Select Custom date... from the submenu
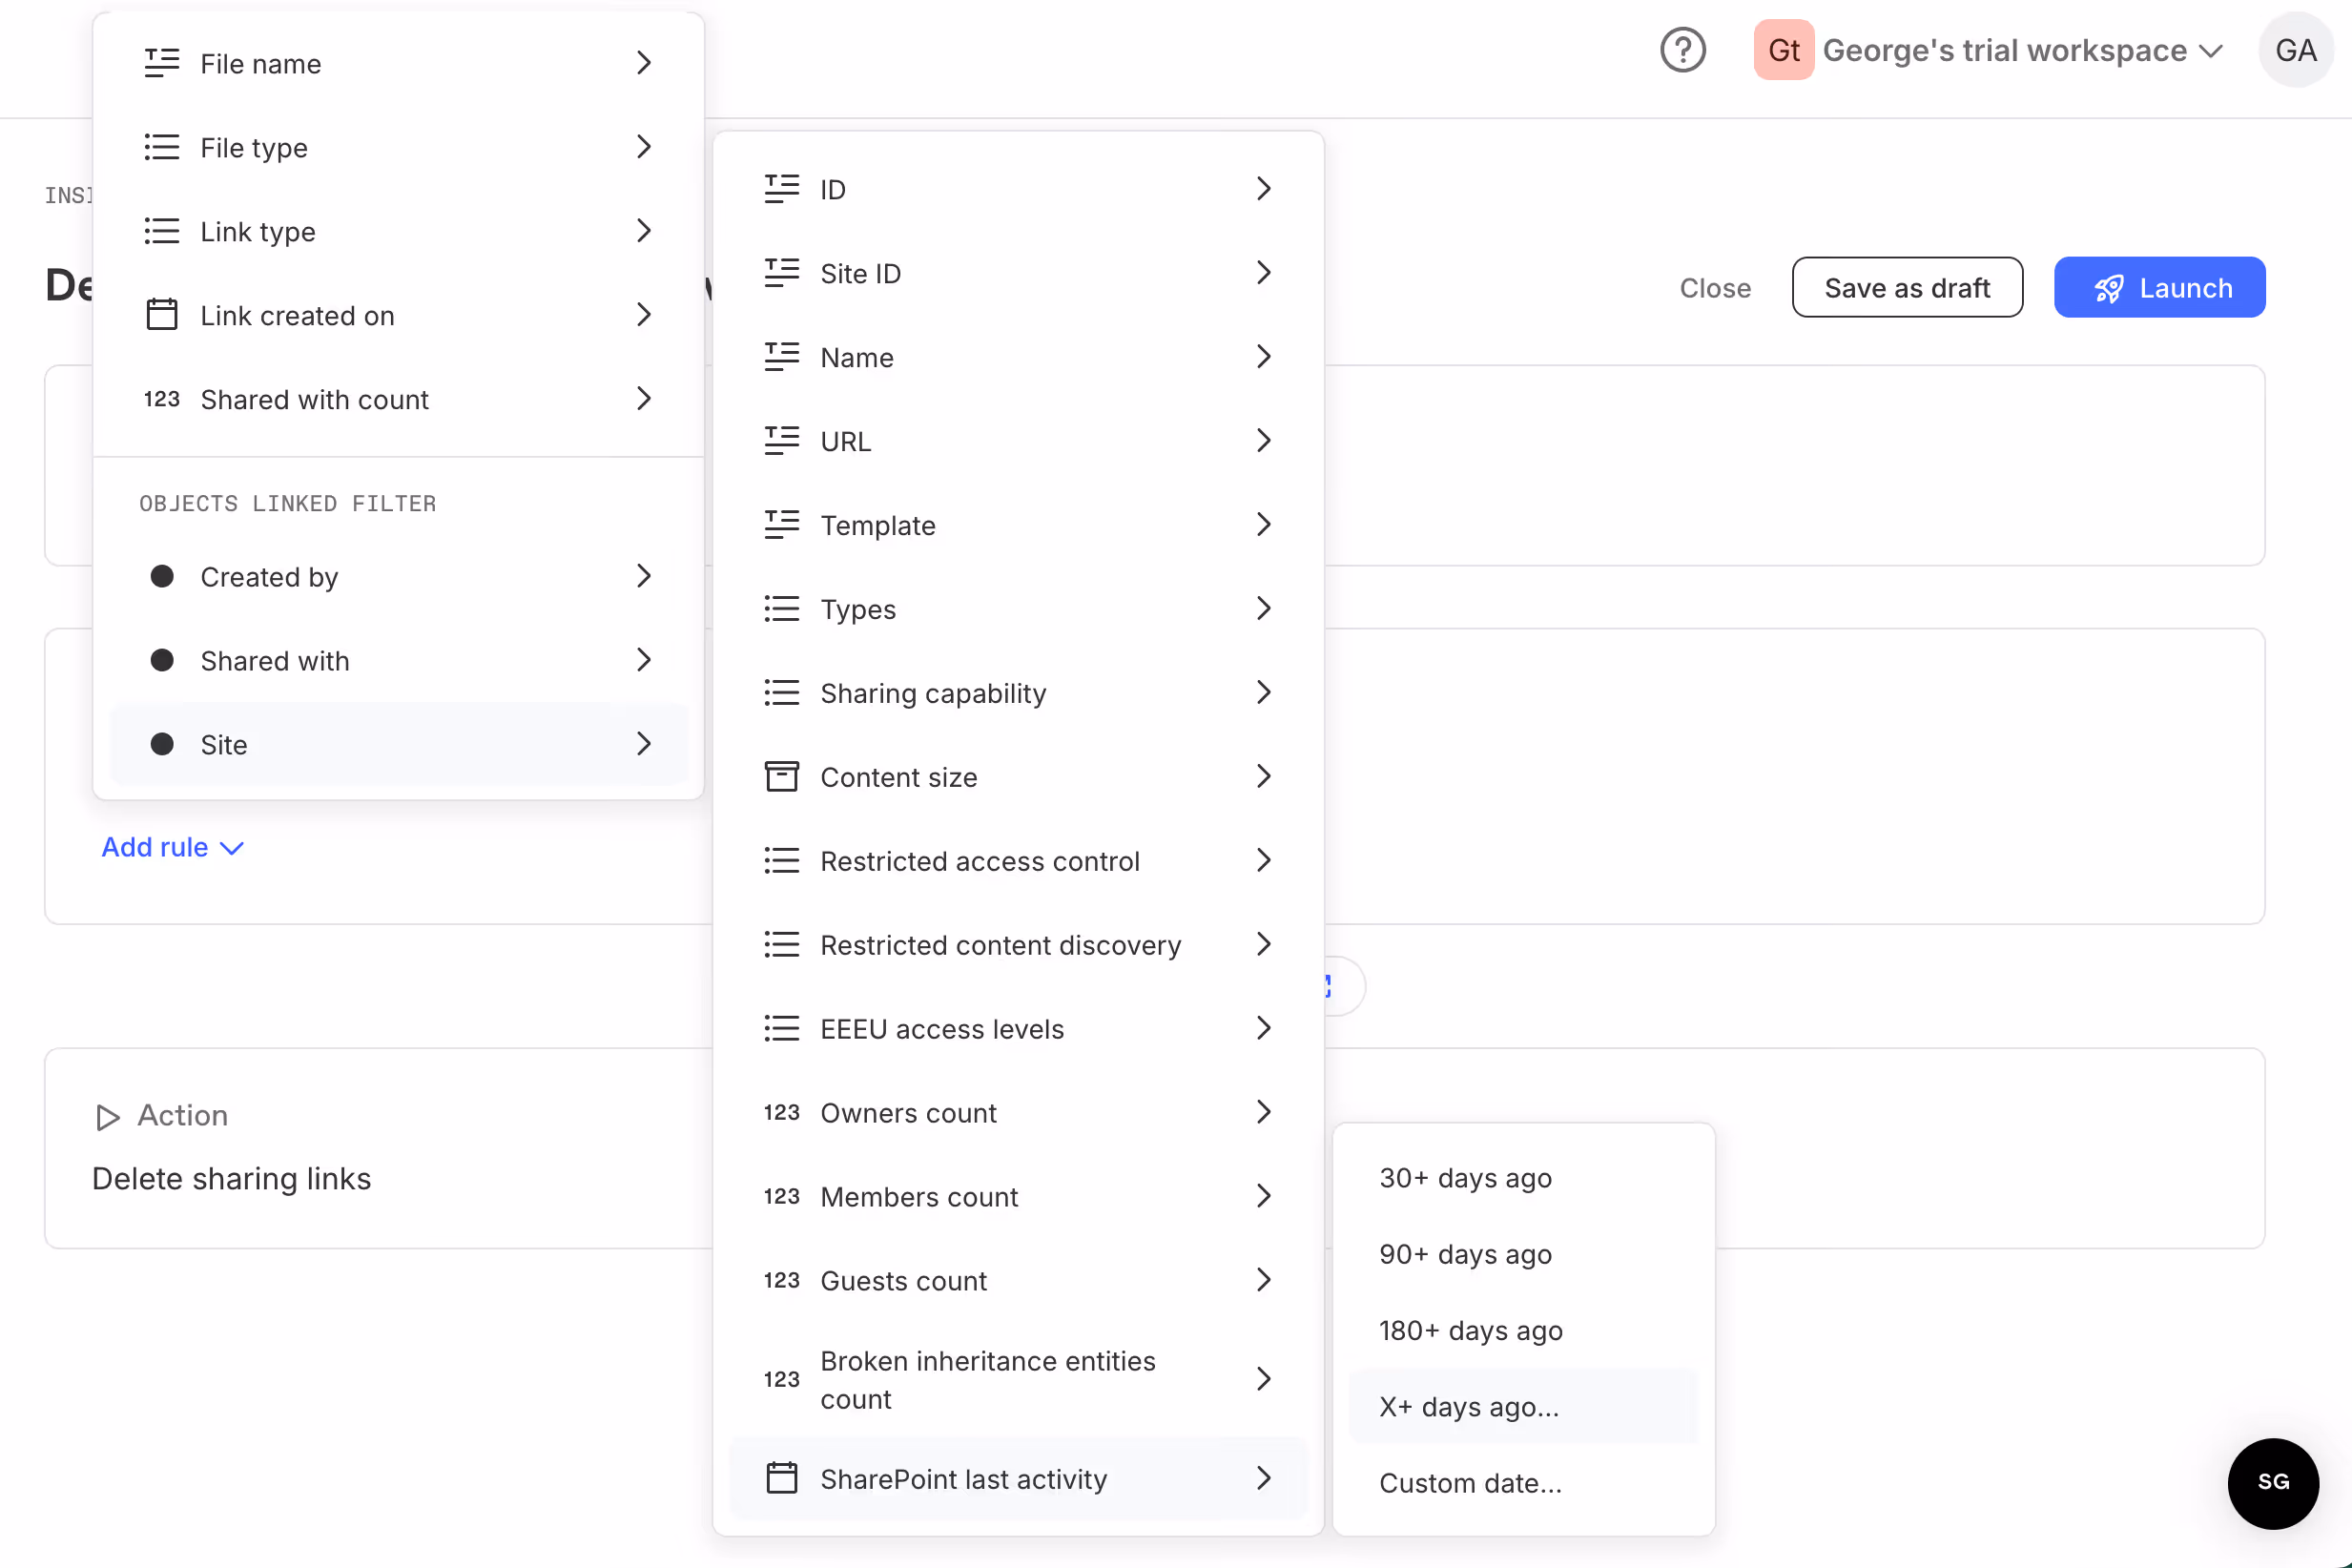This screenshot has width=2352, height=1568. [1470, 1483]
